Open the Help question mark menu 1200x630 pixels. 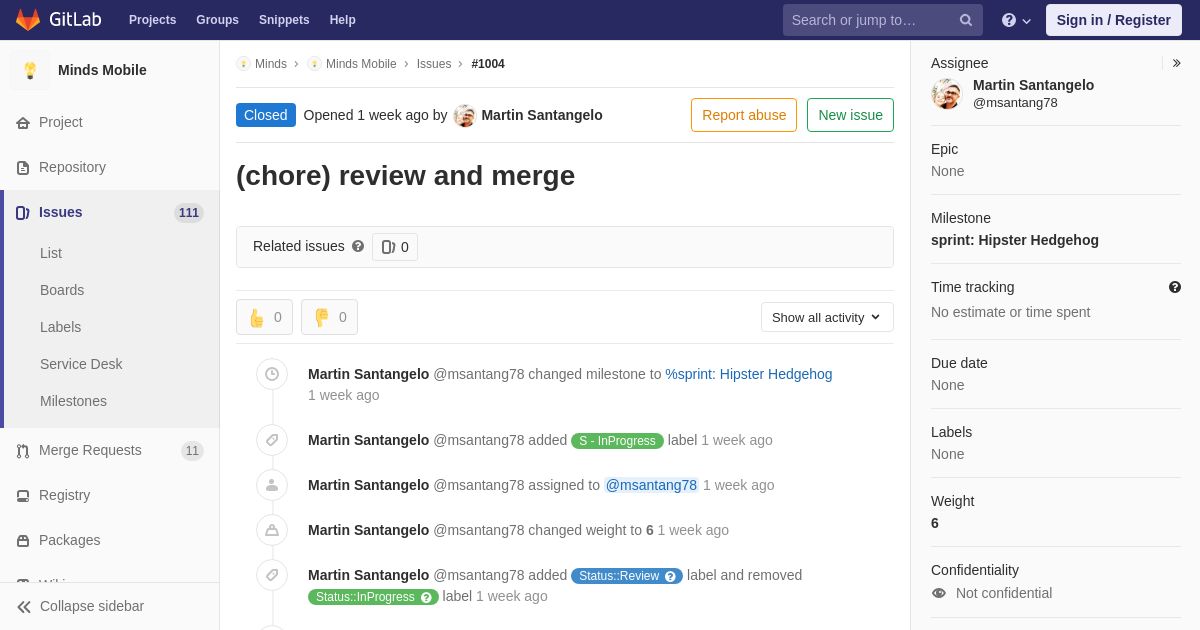[1016, 20]
